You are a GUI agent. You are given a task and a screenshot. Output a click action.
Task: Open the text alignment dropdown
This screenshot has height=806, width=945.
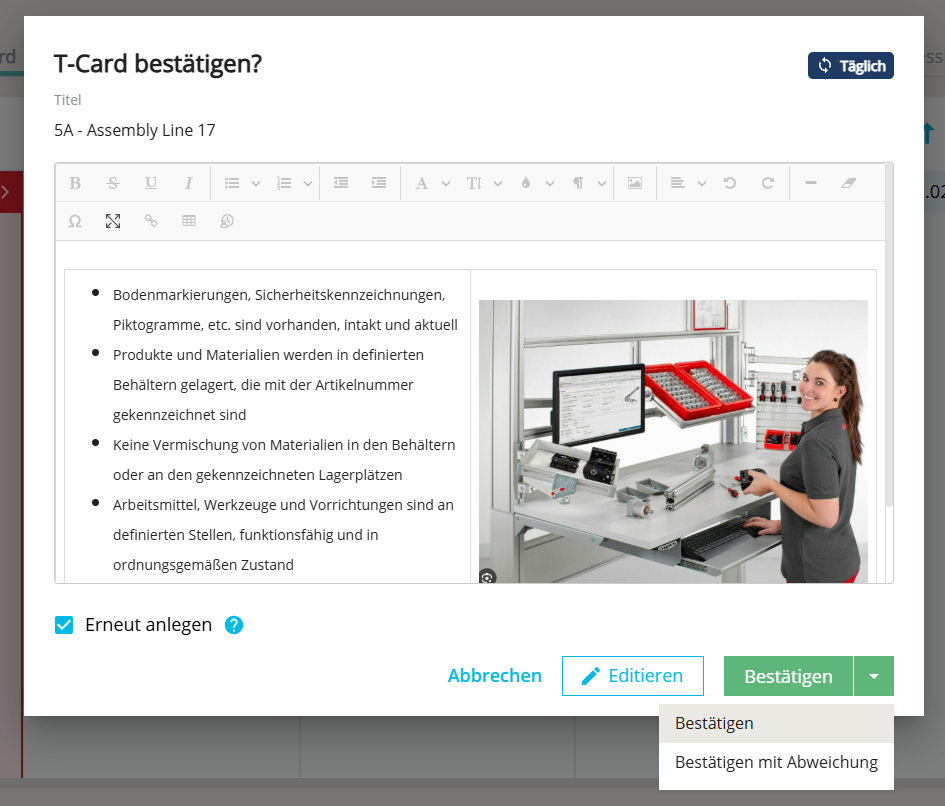click(x=701, y=184)
